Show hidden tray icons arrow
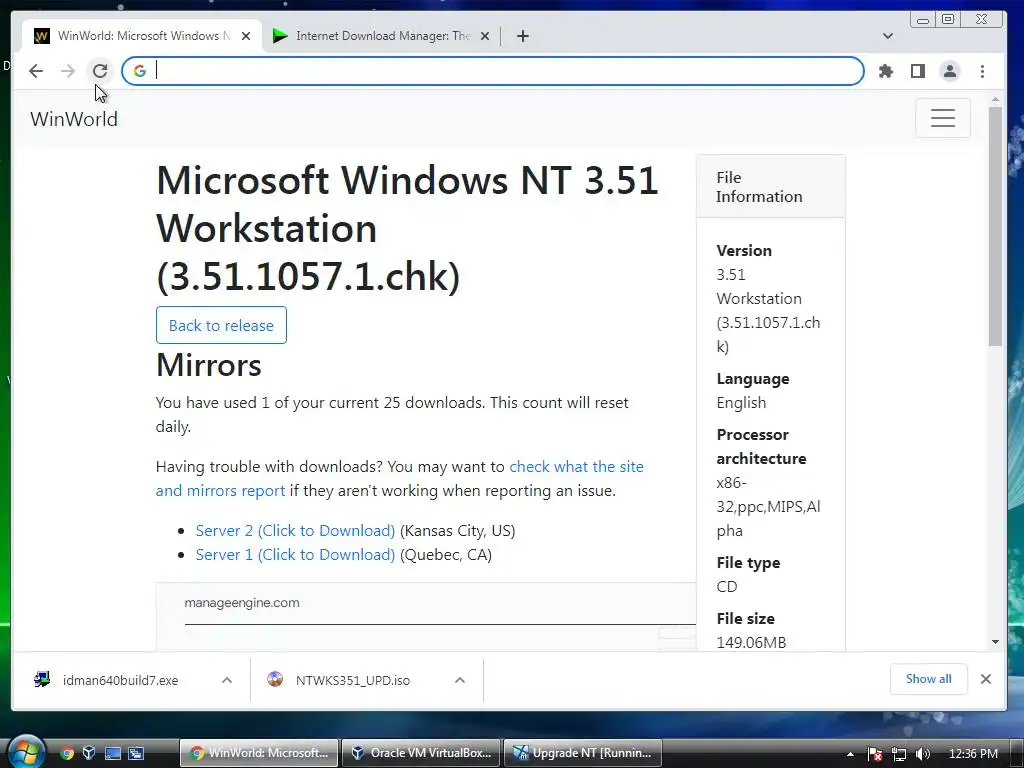Viewport: 1024px width, 768px height. [850, 754]
